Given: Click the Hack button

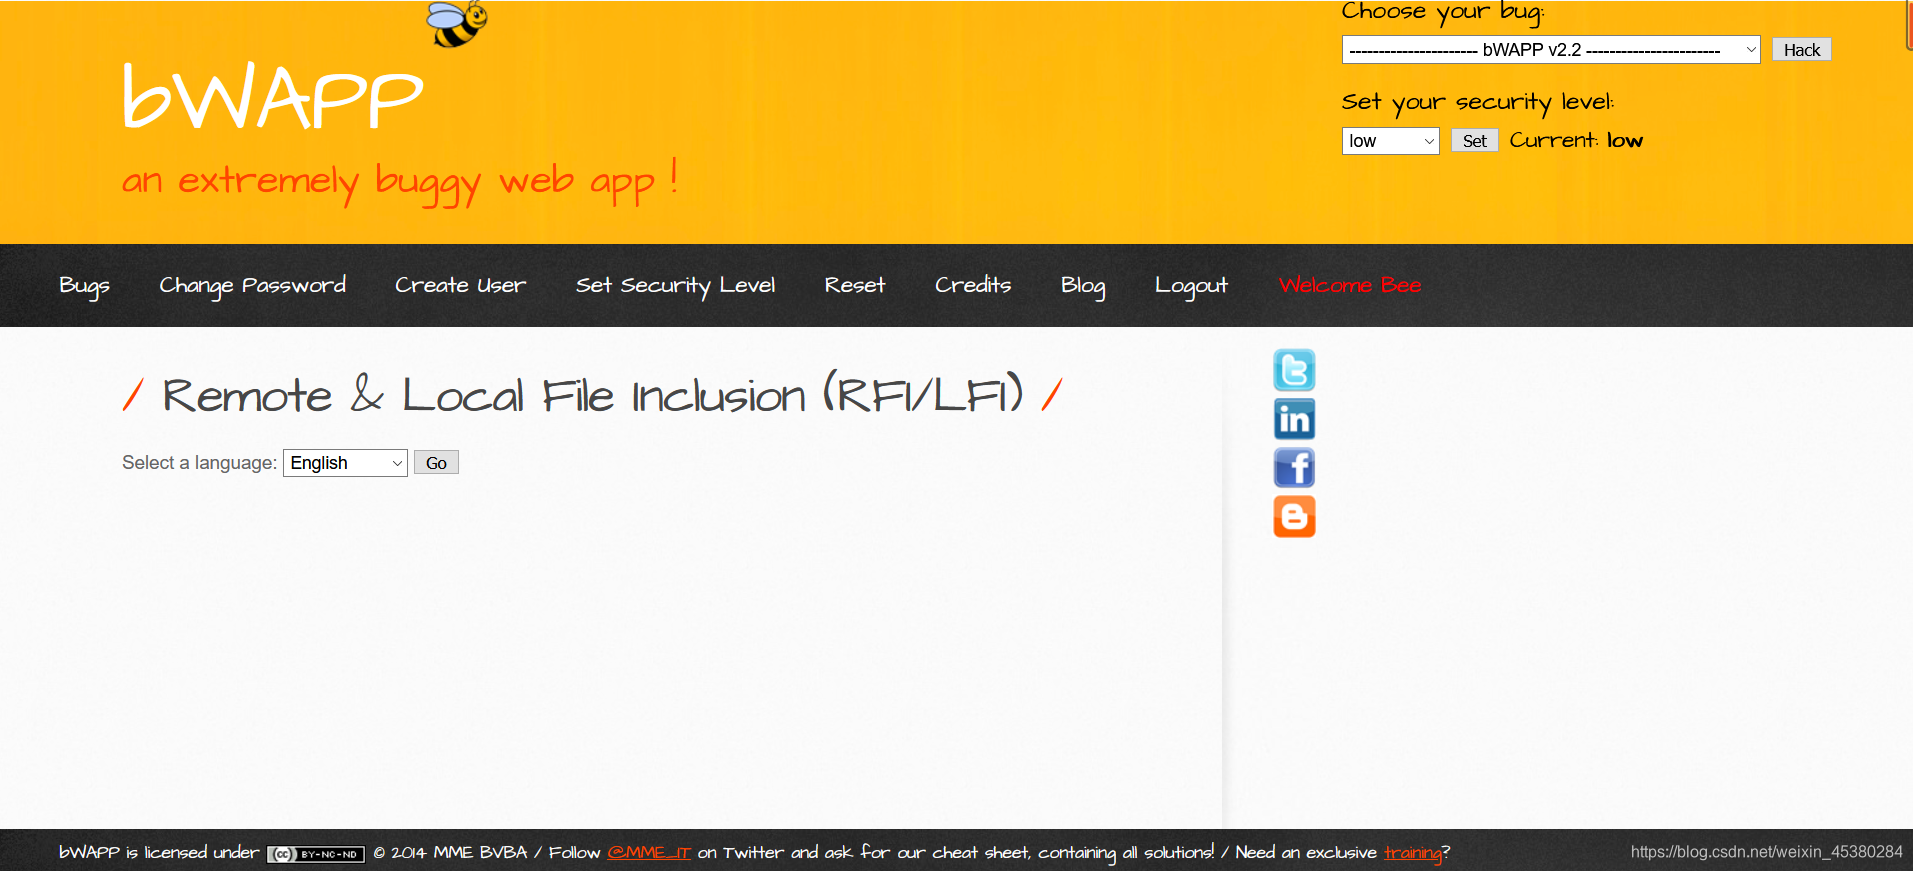Looking at the screenshot, I should click(1802, 50).
